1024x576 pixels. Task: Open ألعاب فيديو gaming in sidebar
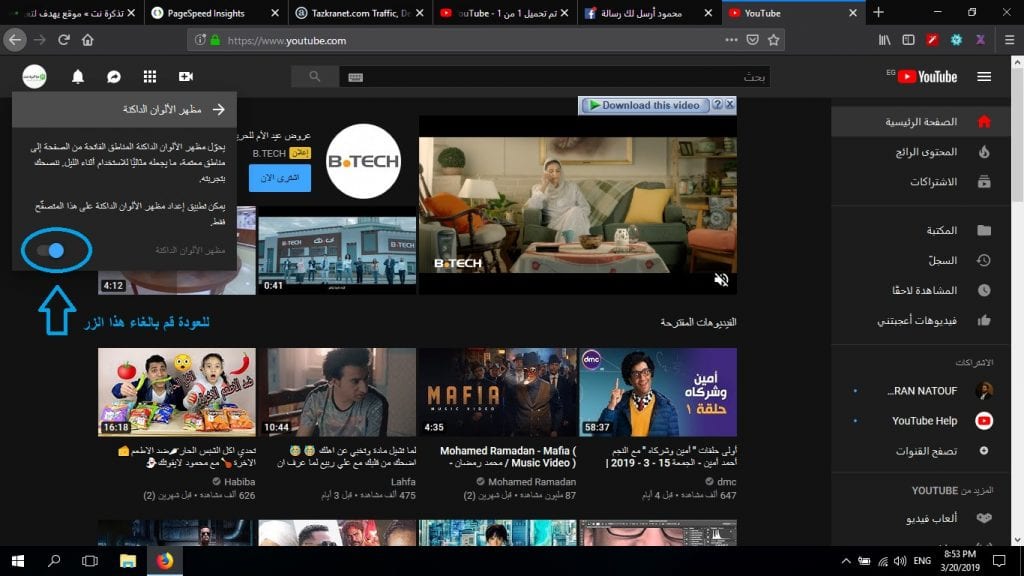tap(921, 519)
